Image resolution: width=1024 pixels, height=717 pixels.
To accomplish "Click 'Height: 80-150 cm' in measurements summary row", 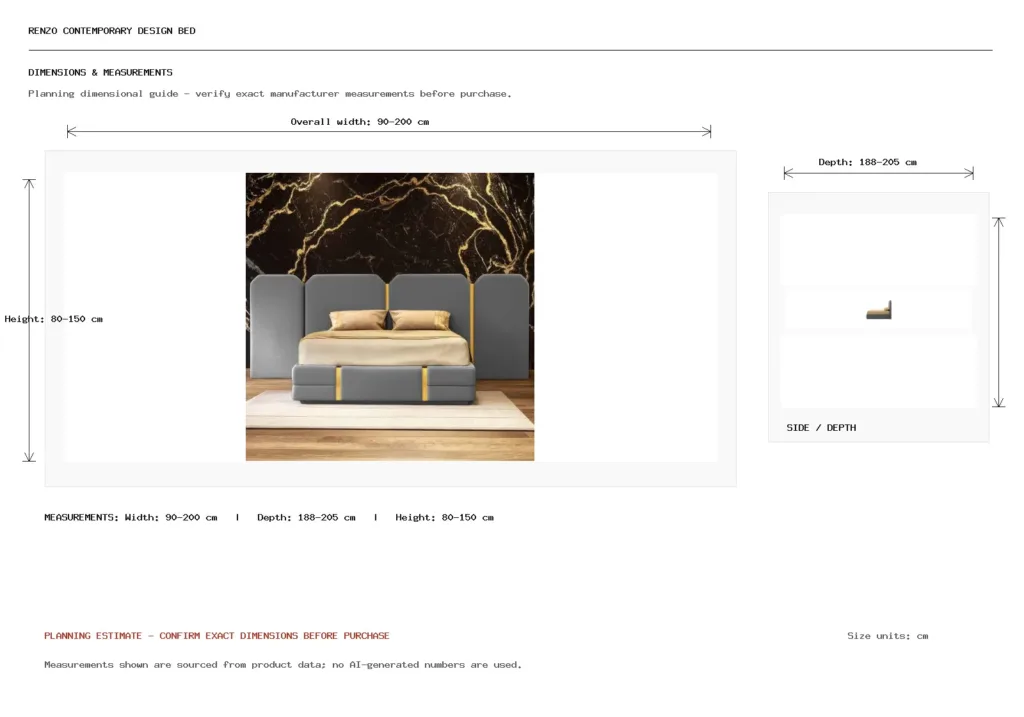I will tap(445, 517).
